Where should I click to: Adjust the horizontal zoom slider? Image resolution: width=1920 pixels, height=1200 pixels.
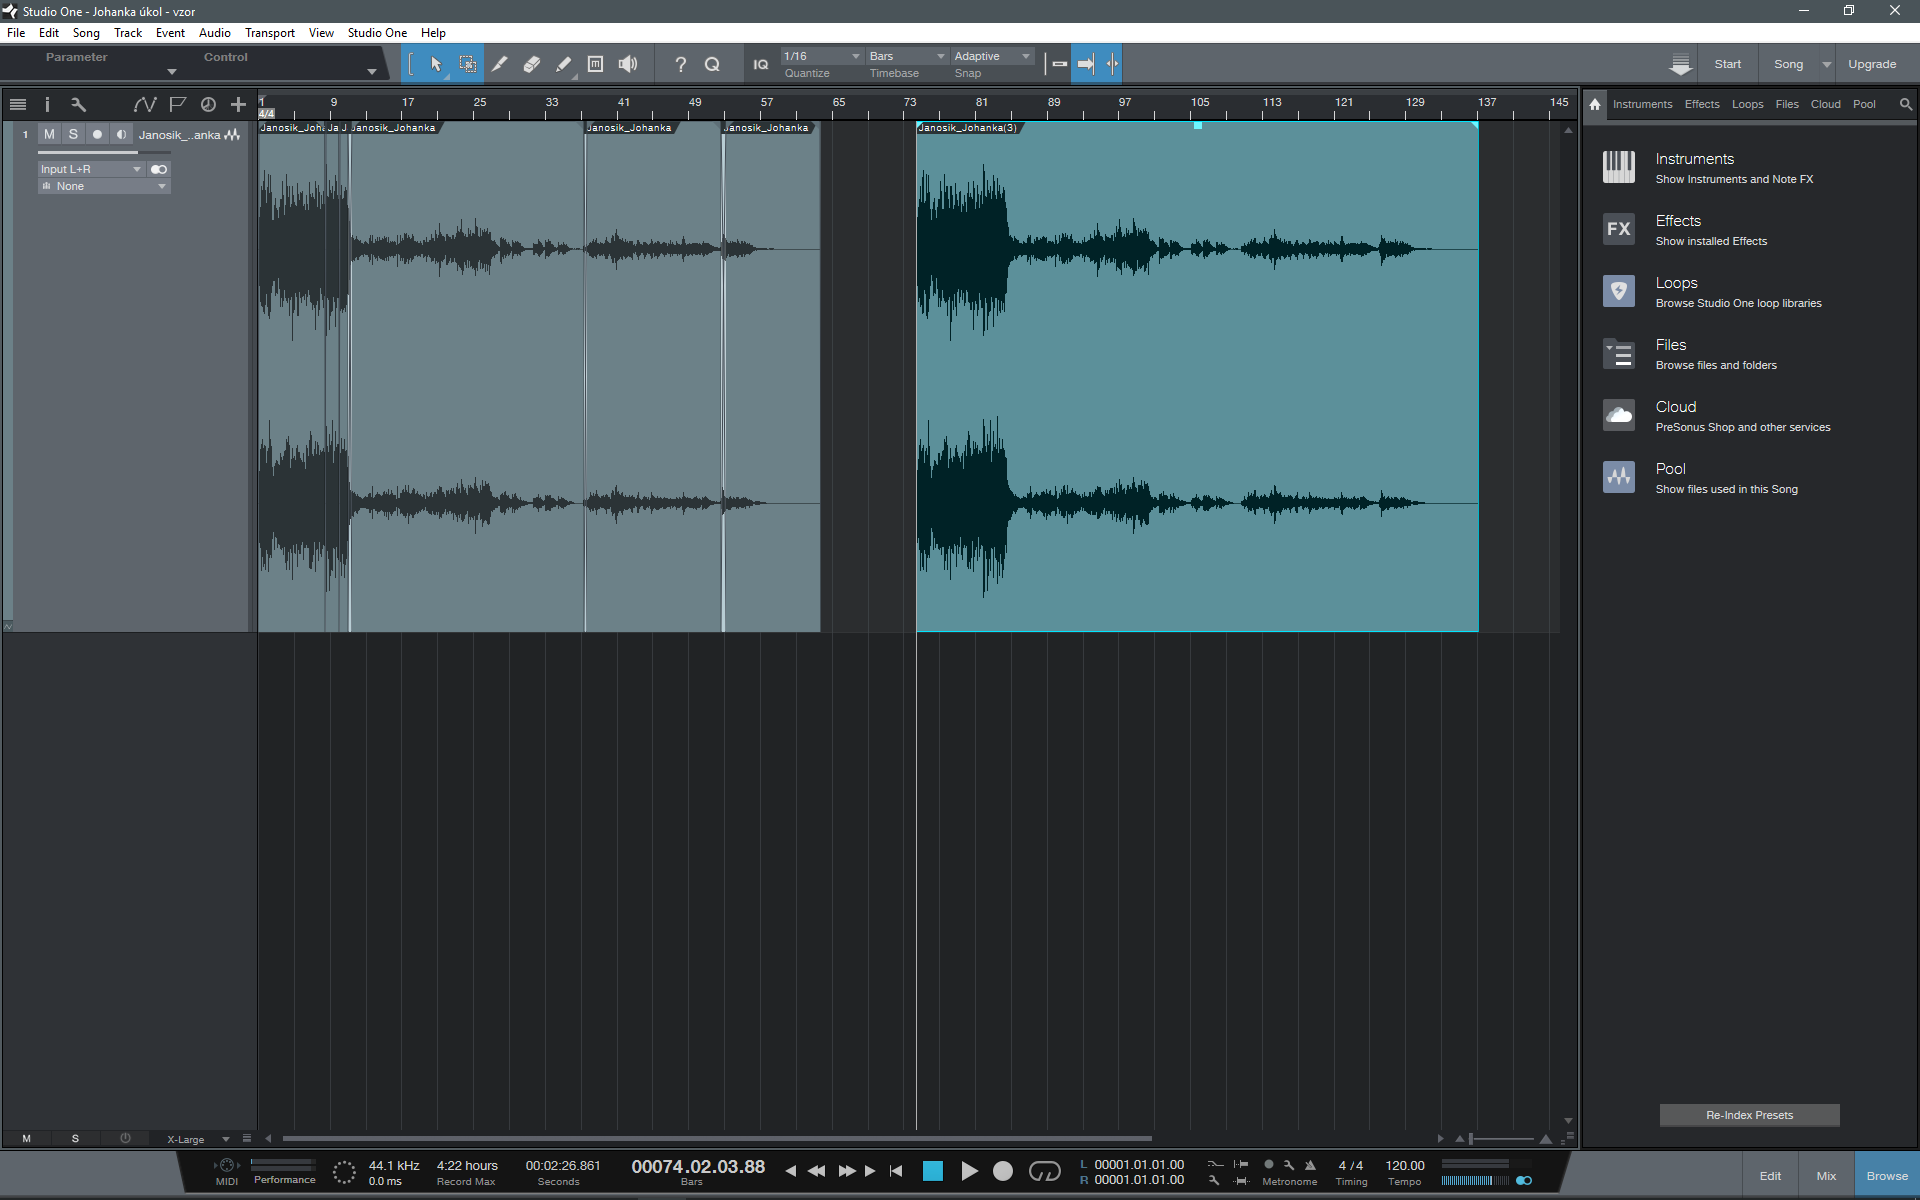(x=1502, y=1139)
